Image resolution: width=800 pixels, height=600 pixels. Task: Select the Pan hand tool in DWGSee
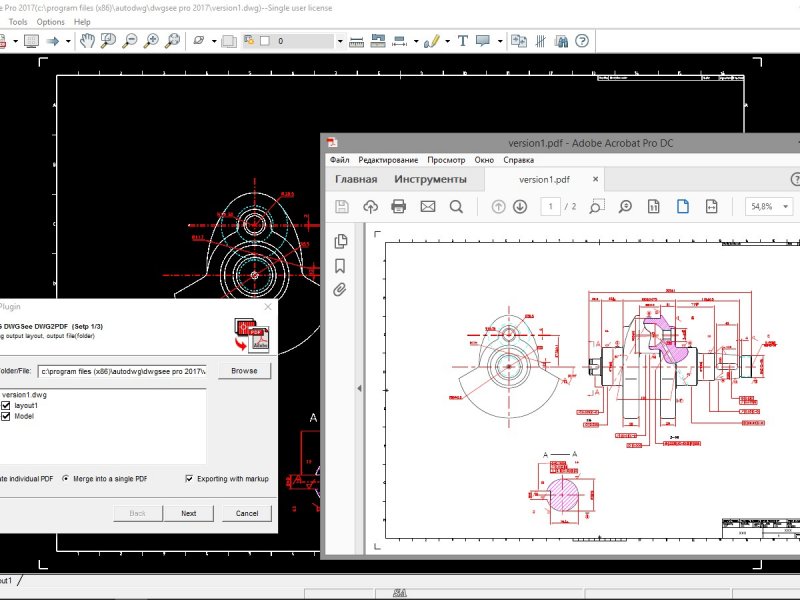(x=87, y=41)
